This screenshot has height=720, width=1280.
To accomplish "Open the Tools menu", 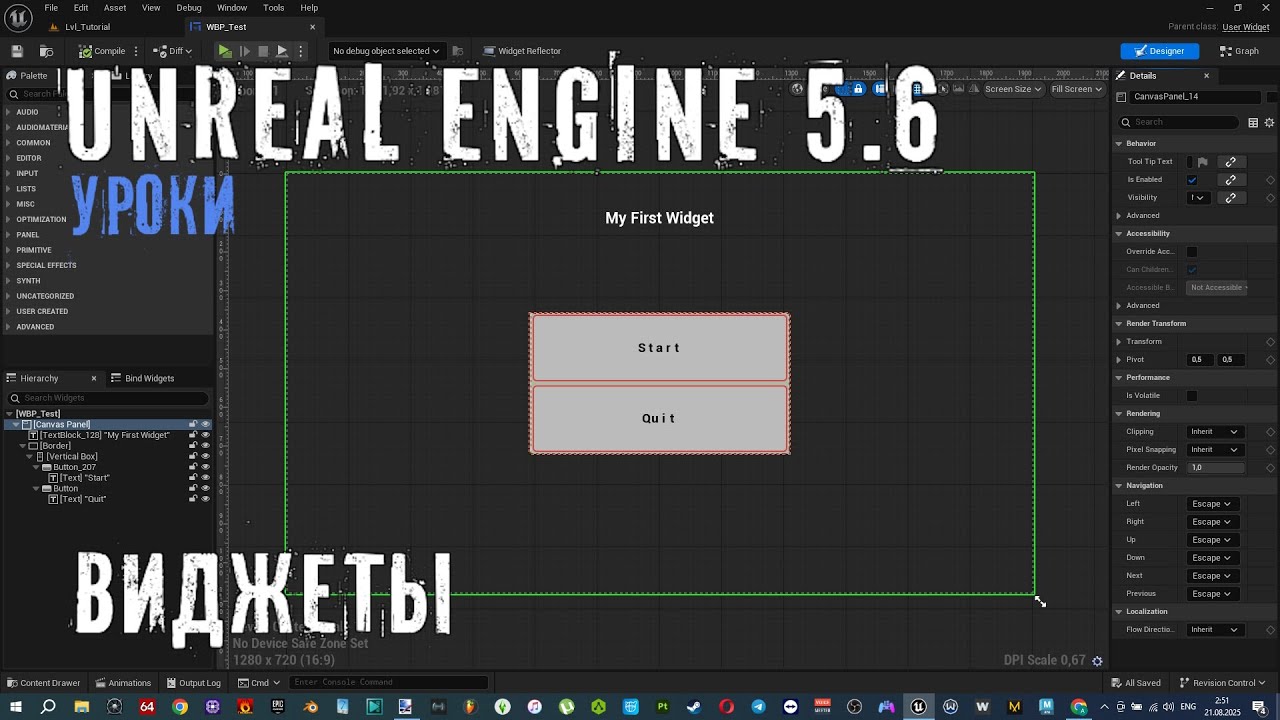I will point(273,8).
